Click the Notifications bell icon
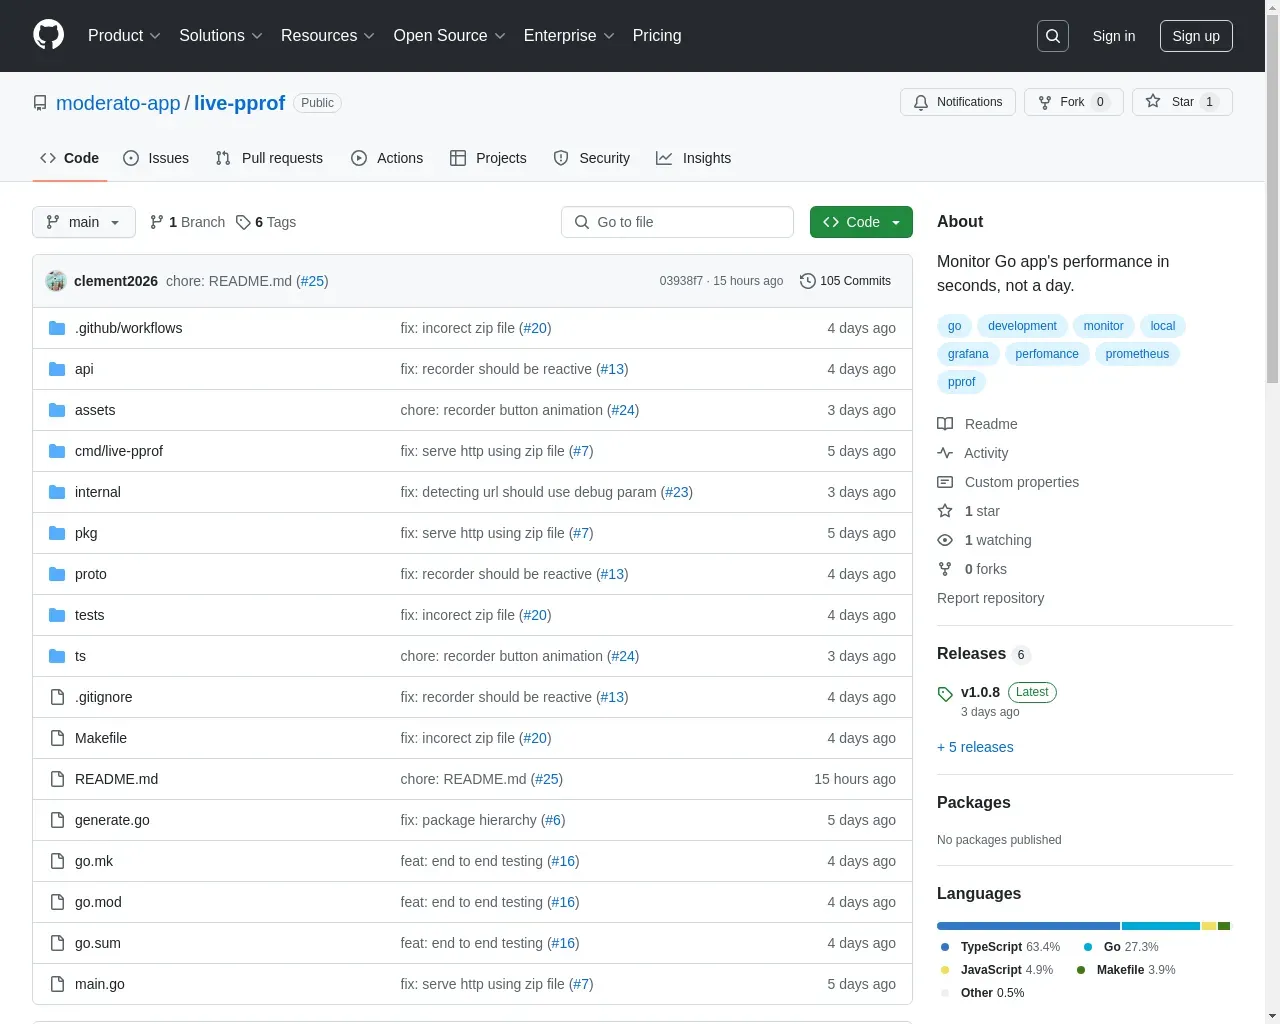Screen dimensions: 1280x1024 pyautogui.click(x=921, y=102)
